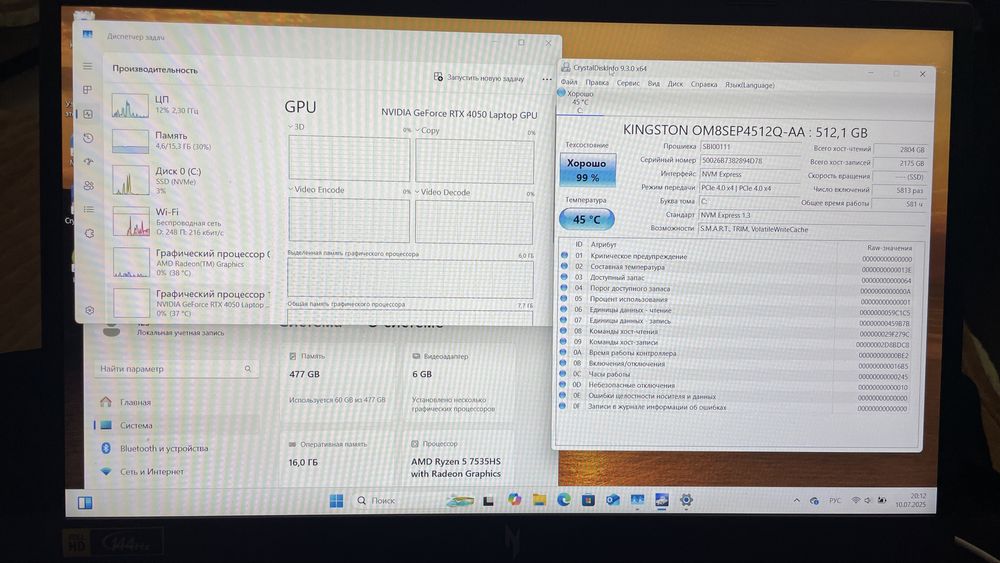The image size is (1000, 563).
Task: Open Файл menu in CrystalDiskInfo
Action: tap(569, 82)
